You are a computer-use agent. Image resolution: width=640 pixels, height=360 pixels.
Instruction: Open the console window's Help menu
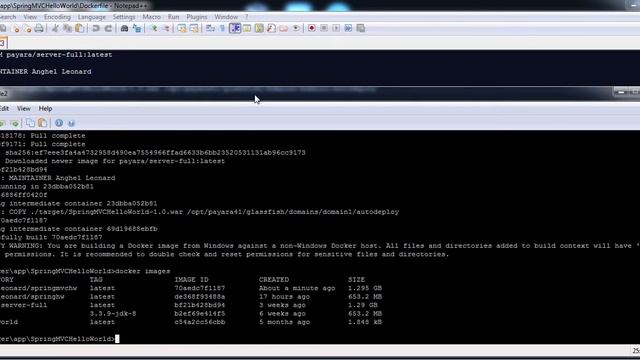tap(45, 109)
